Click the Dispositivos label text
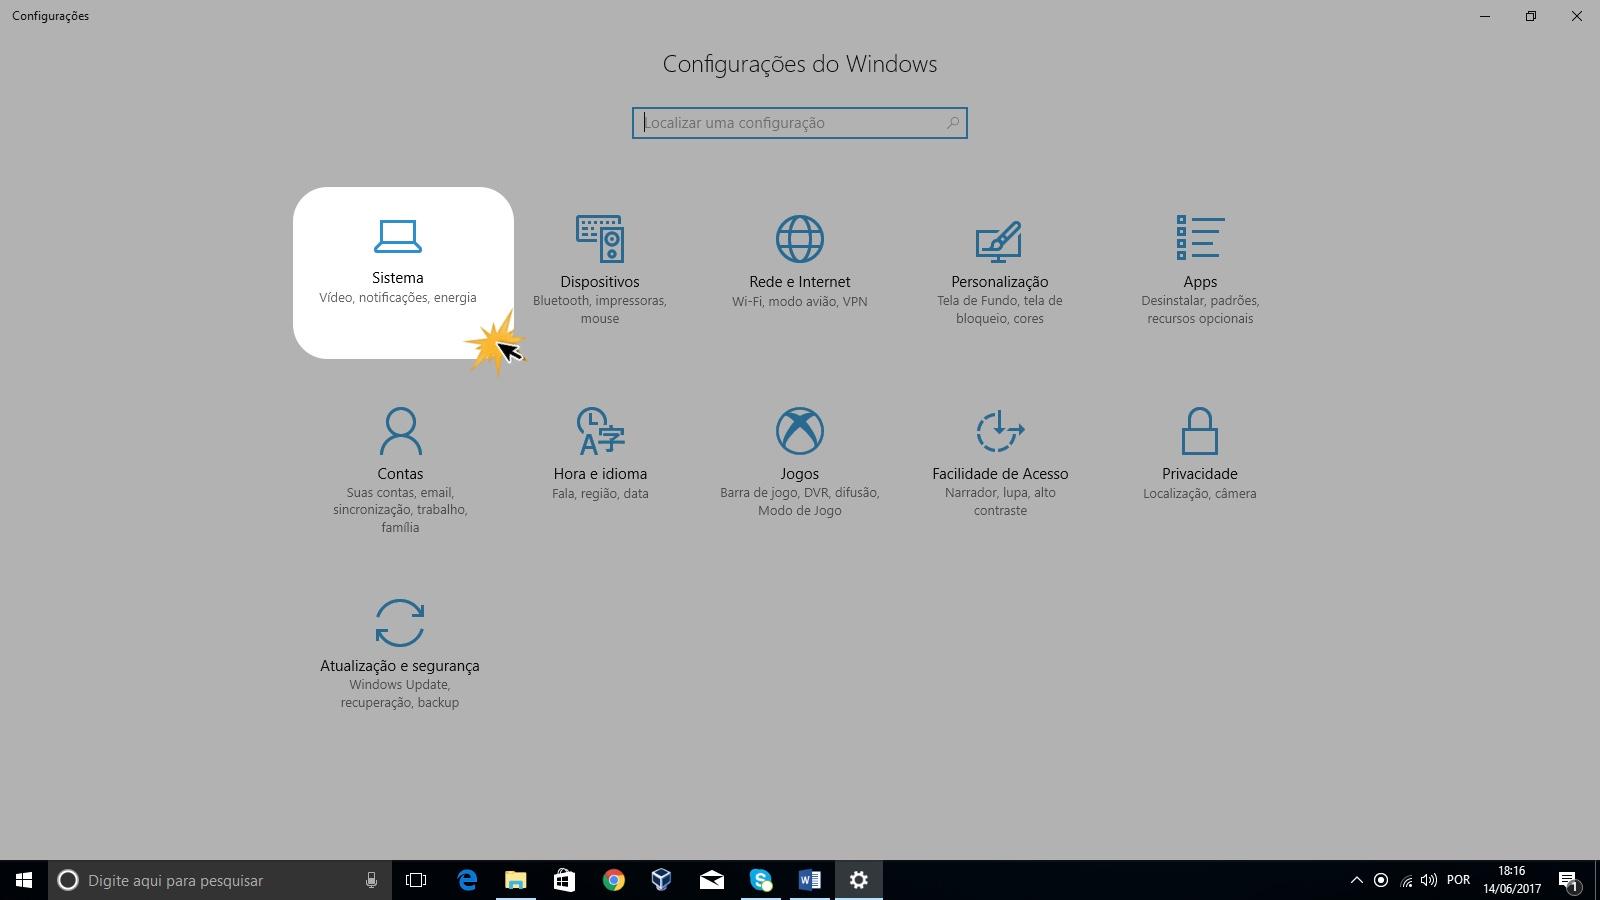Image resolution: width=1600 pixels, height=900 pixels. tap(600, 282)
